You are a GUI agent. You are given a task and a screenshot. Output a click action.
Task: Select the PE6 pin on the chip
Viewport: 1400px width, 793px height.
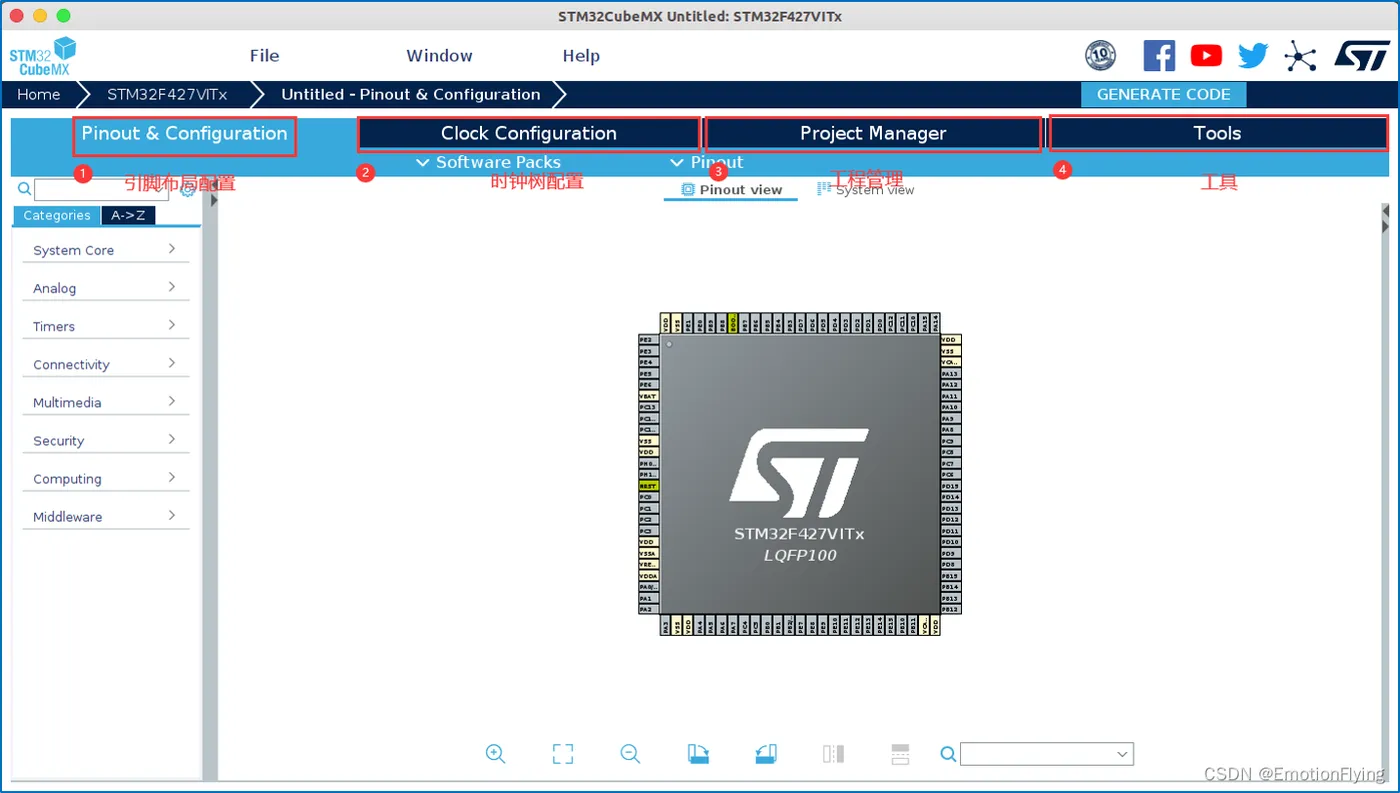click(648, 385)
